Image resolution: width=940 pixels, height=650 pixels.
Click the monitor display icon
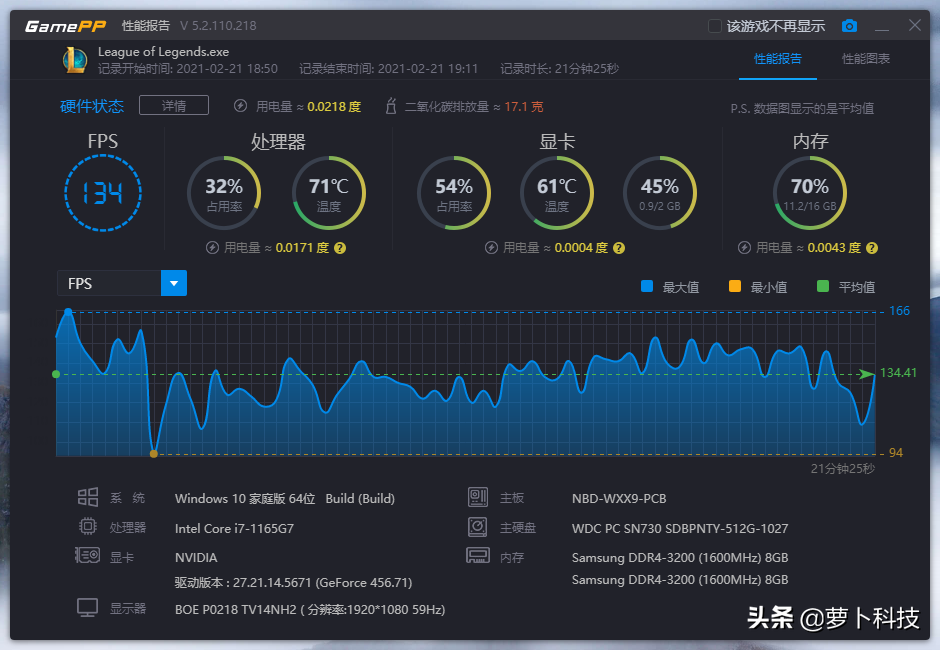88,607
